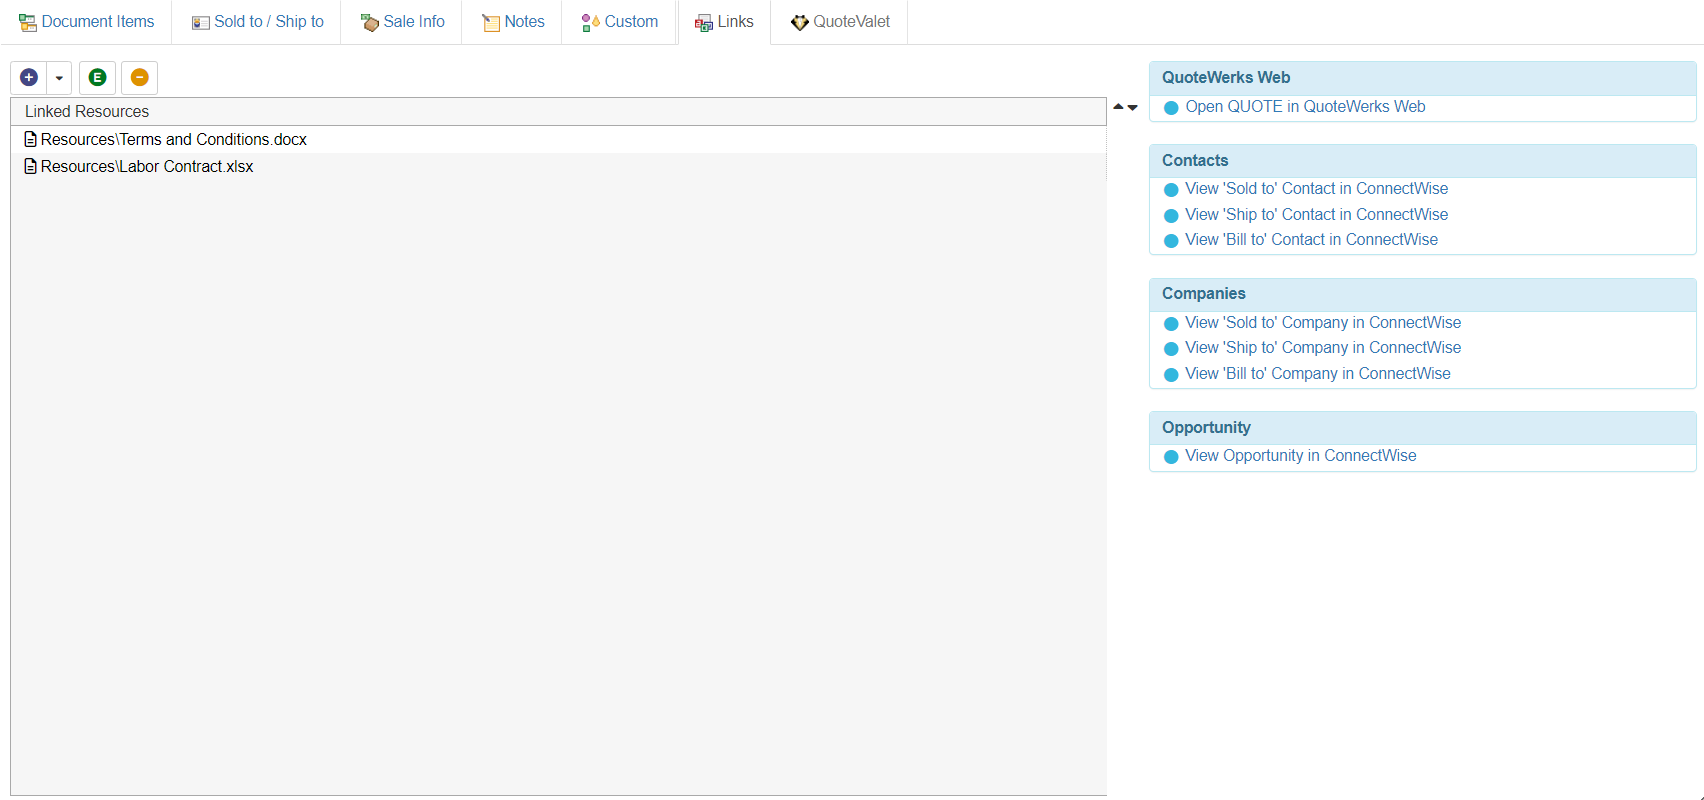Click Open QUOTE in QuoteWerks Web link
The image size is (1704, 800).
(x=1305, y=107)
